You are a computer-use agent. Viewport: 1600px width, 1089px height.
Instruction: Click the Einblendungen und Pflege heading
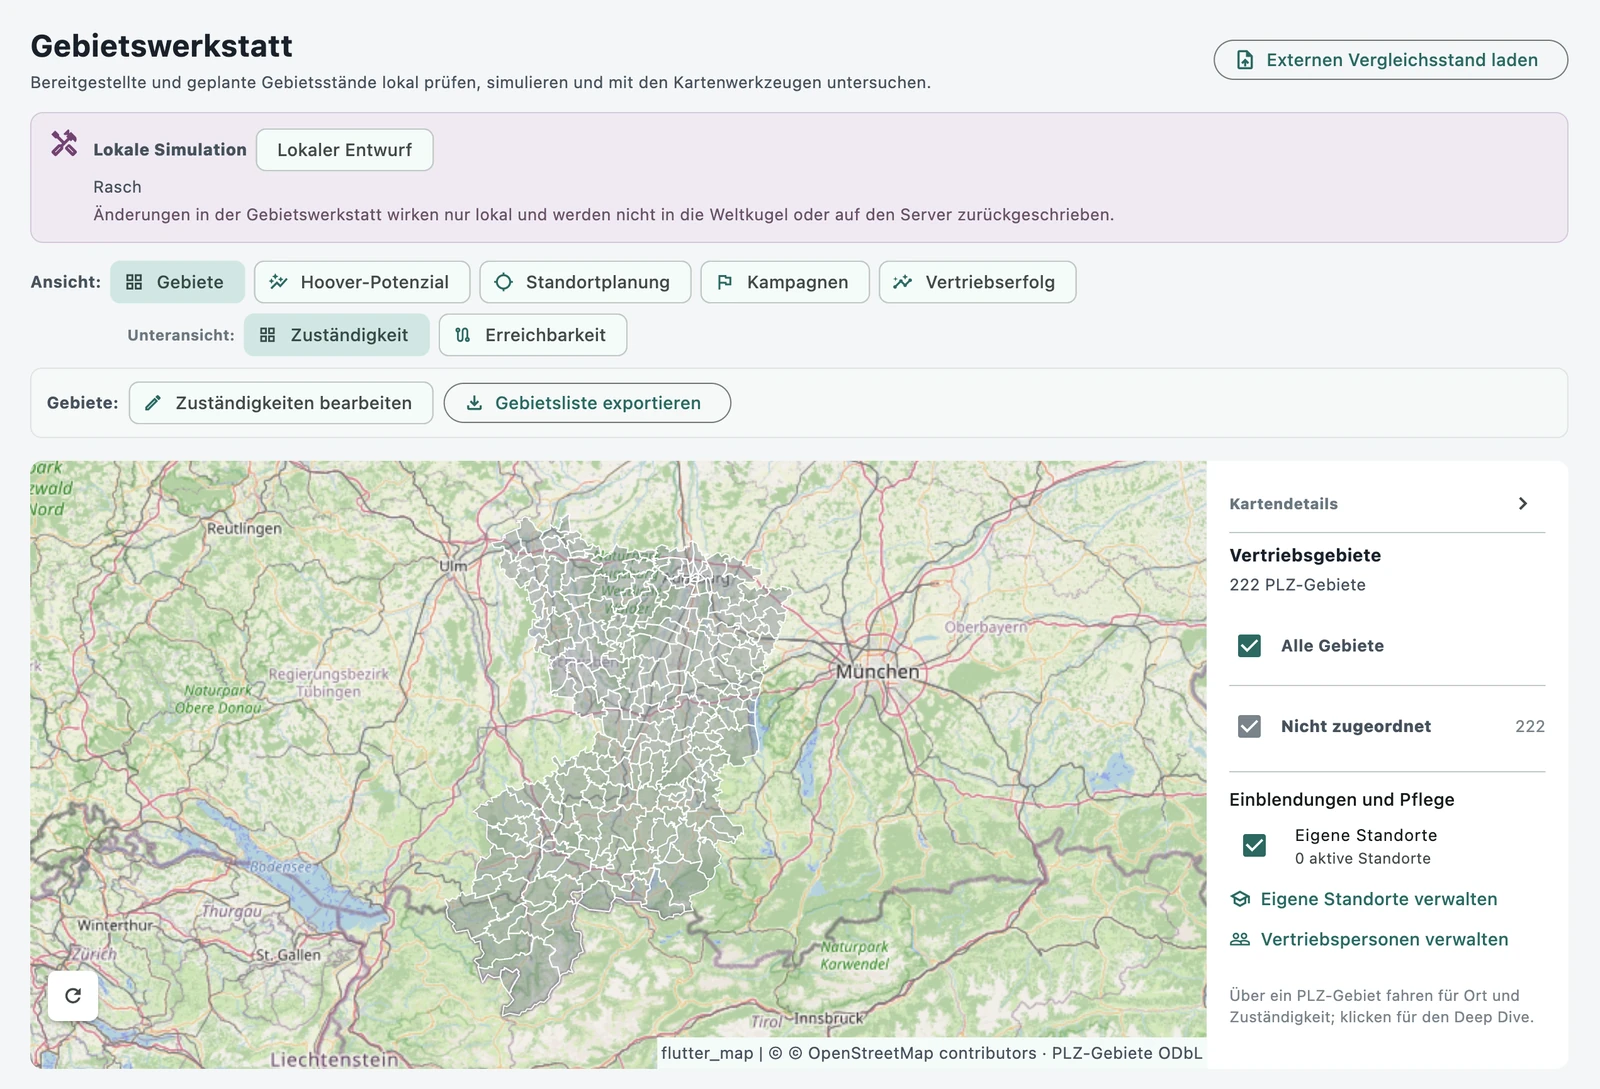coord(1342,800)
